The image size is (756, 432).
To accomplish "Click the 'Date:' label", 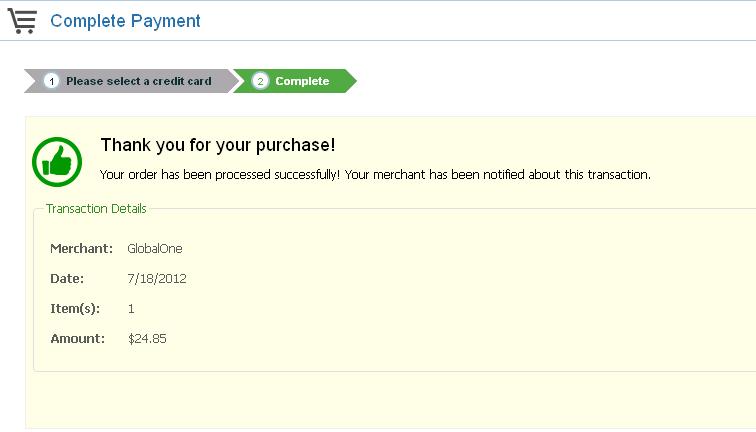I will click(x=67, y=278).
